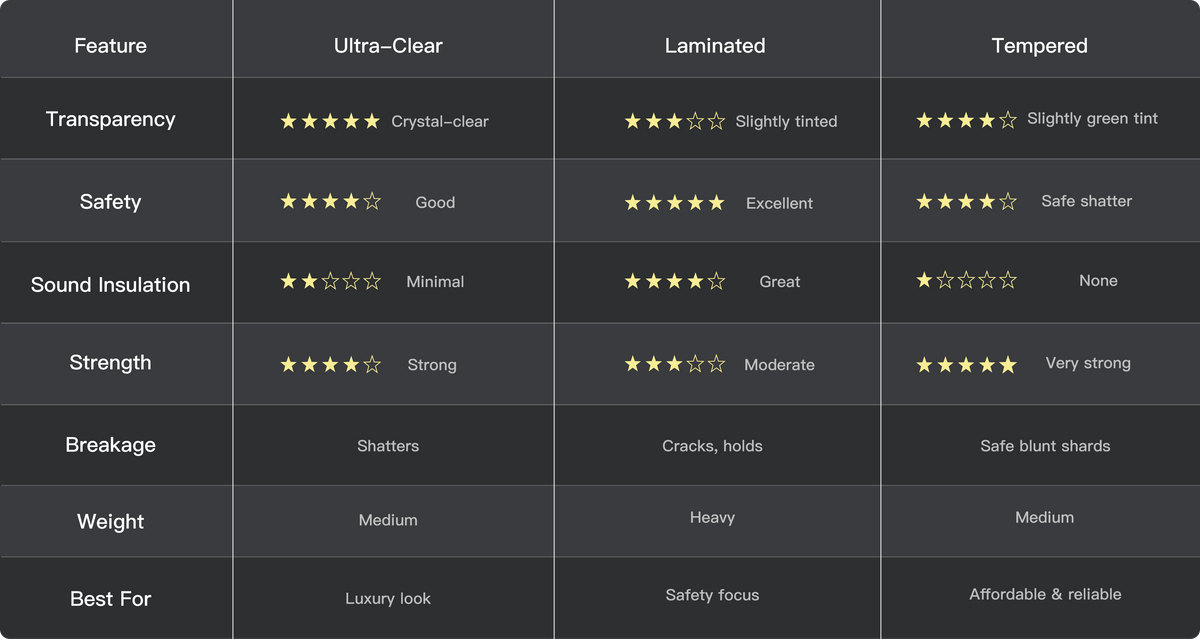Click the Tempered Transparency star rating

click(966, 120)
